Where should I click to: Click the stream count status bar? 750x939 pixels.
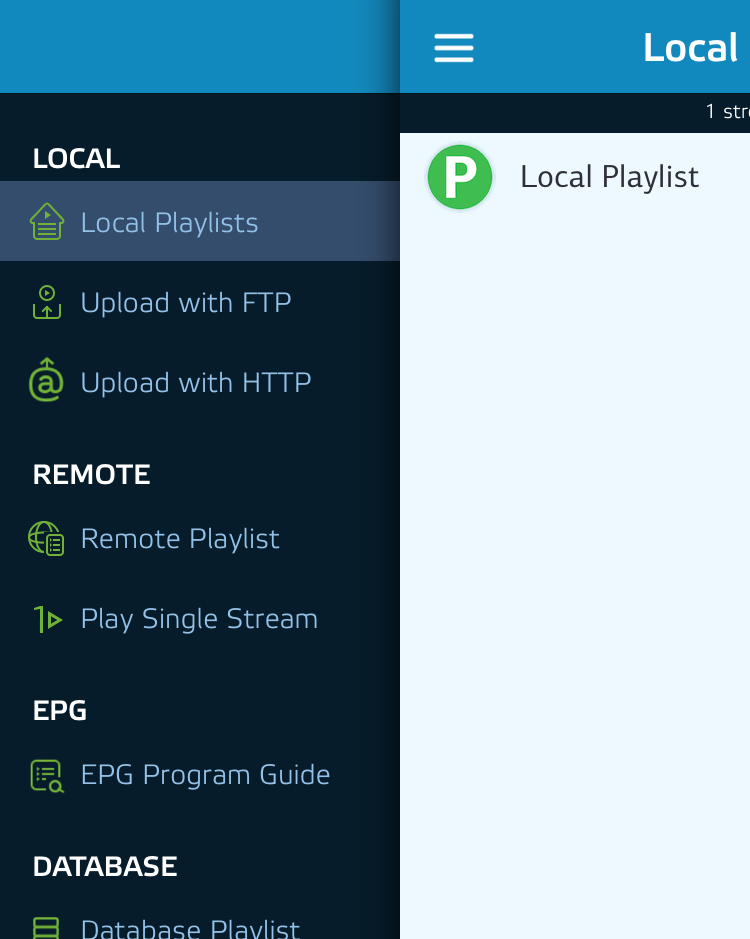tap(726, 112)
